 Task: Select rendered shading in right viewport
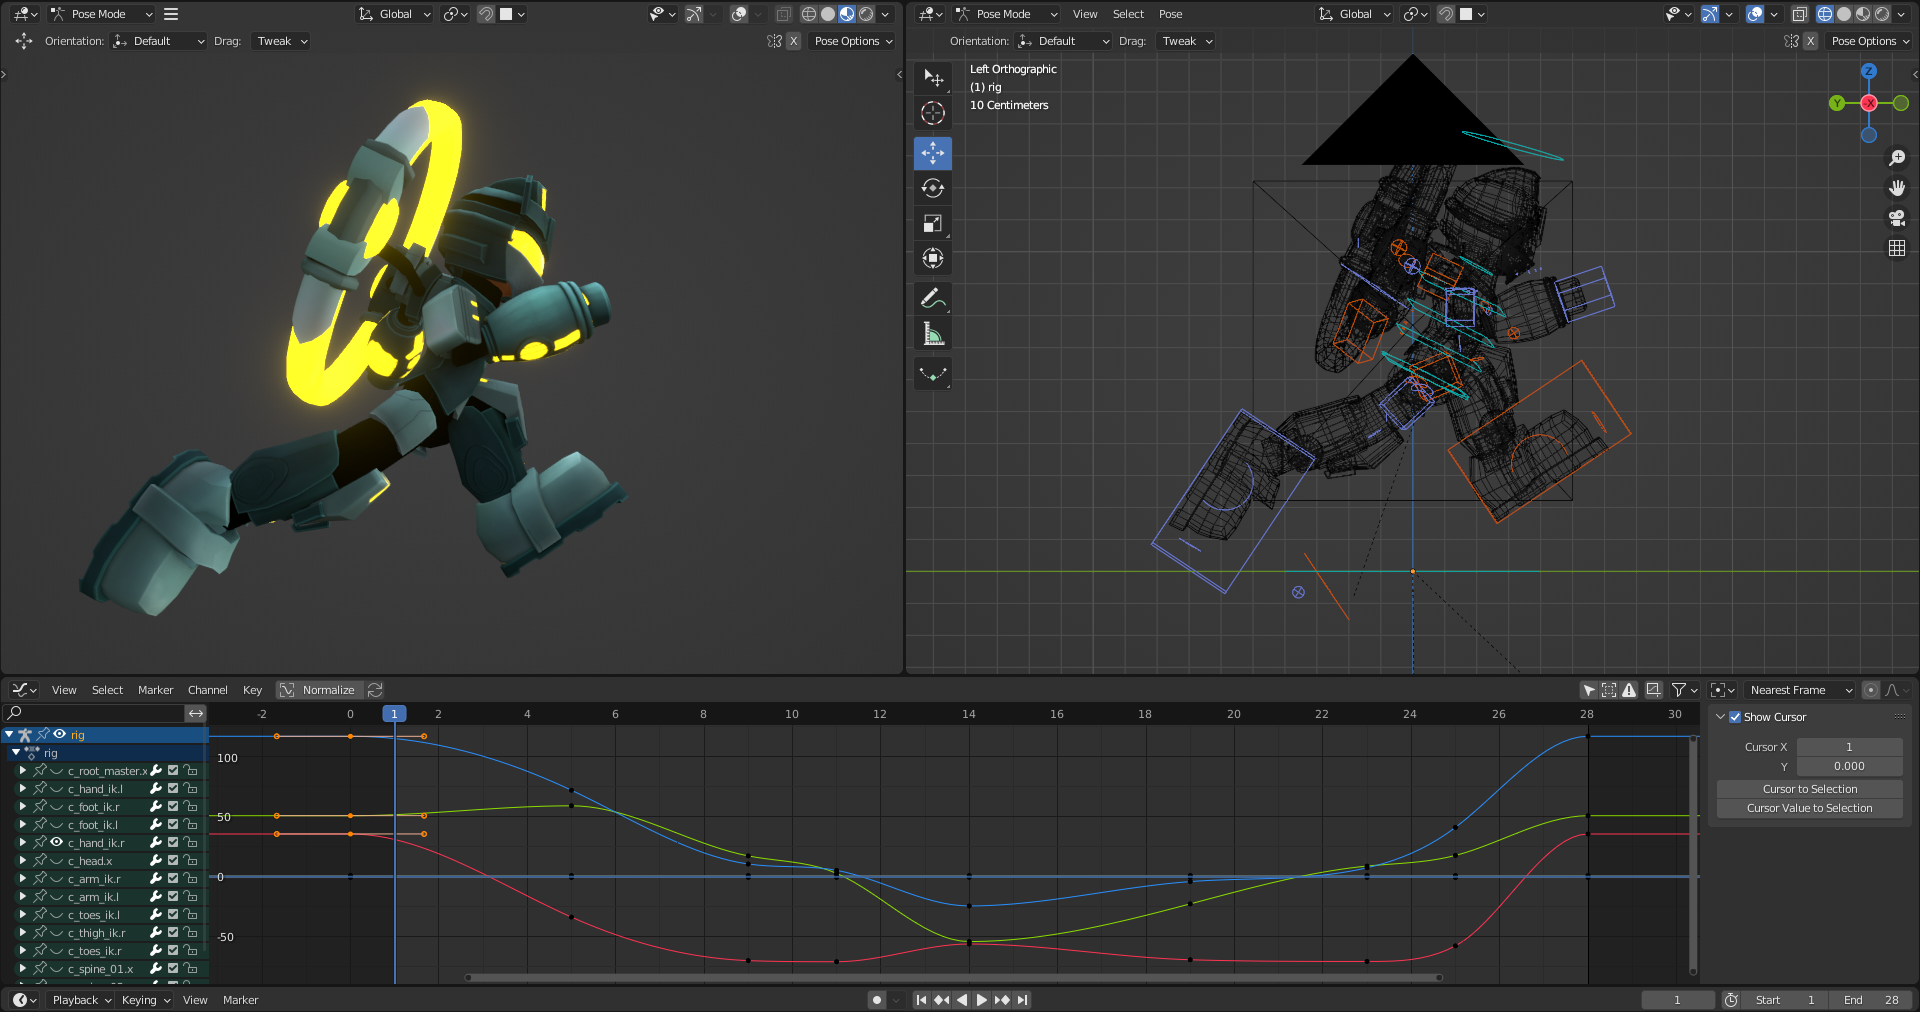coord(1882,14)
